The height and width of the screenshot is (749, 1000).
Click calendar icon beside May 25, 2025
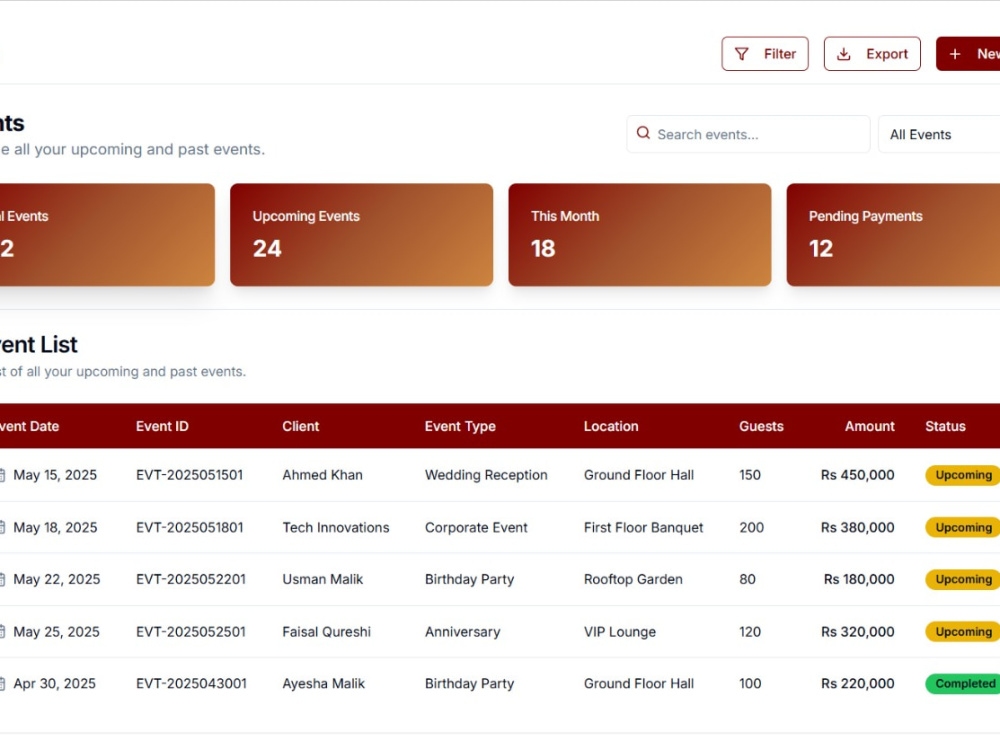[x=2, y=632]
